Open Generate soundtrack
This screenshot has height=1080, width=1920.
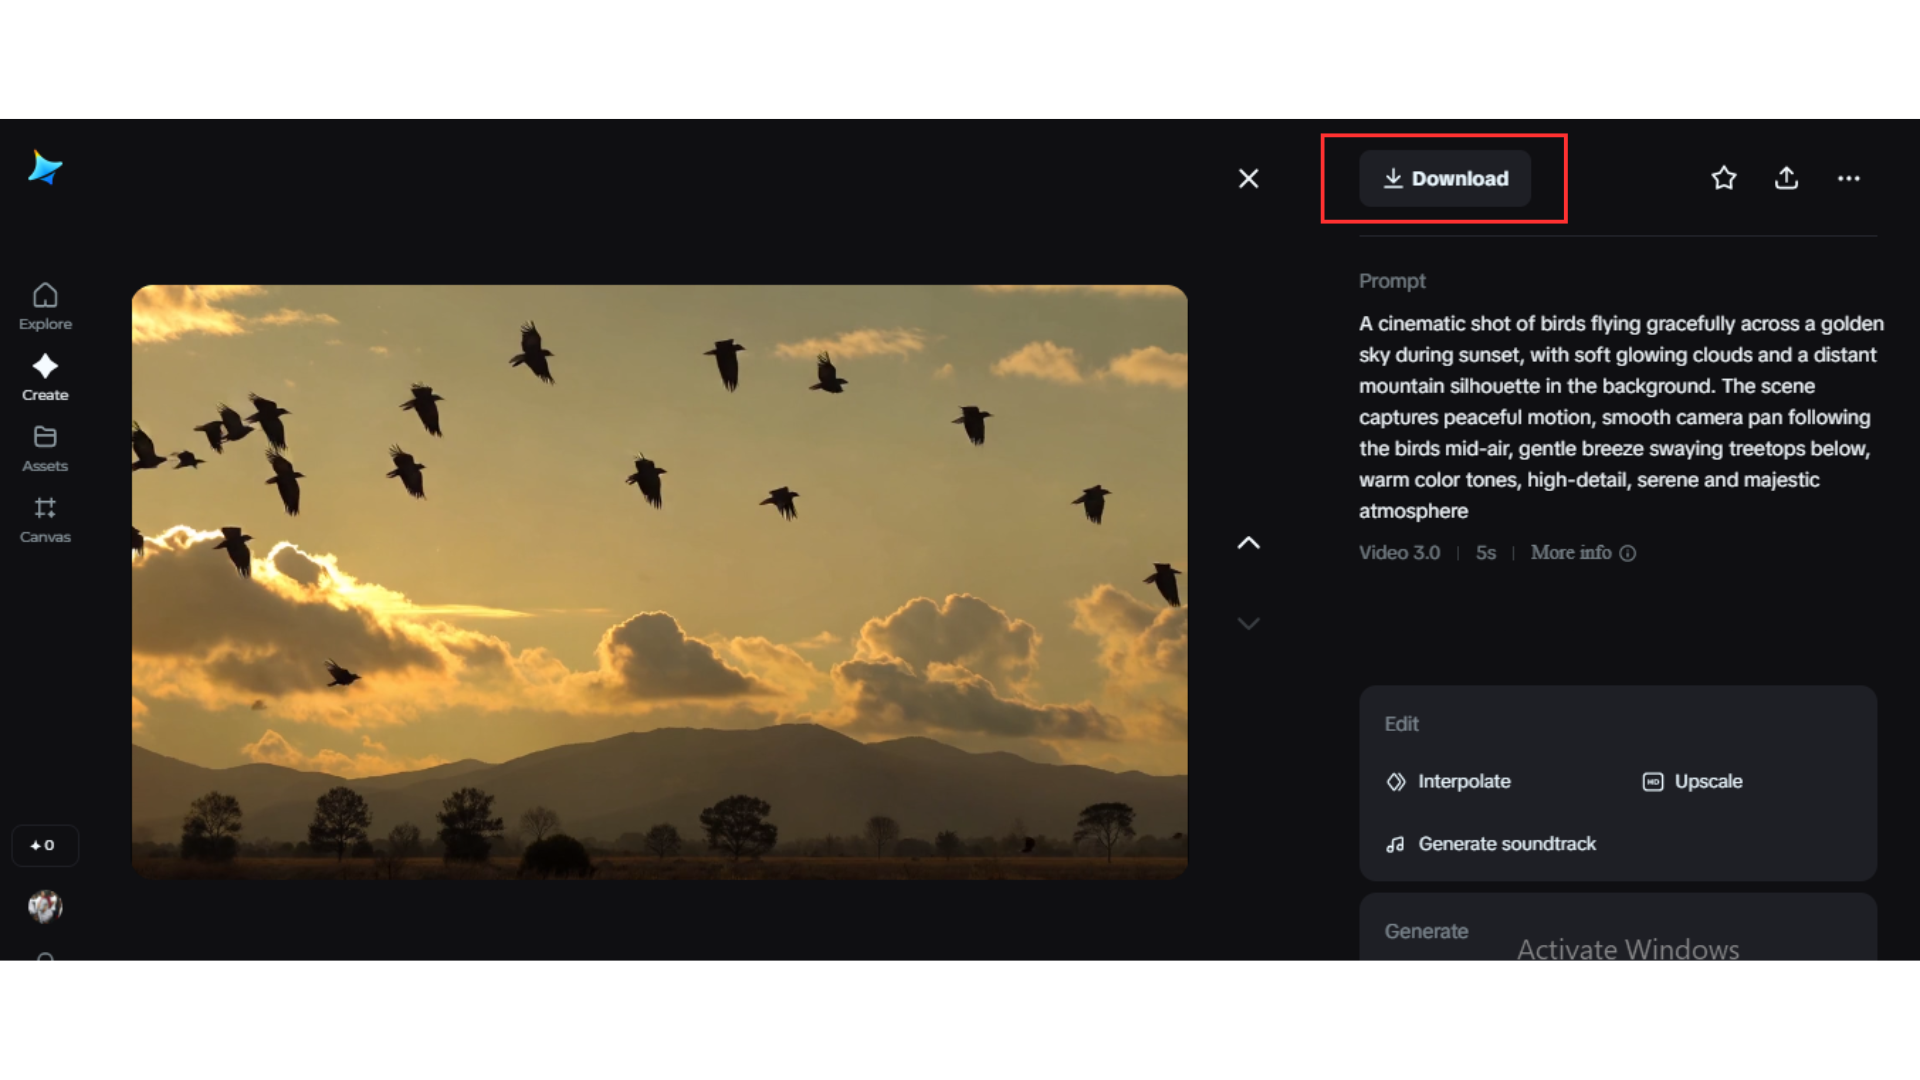[1507, 843]
